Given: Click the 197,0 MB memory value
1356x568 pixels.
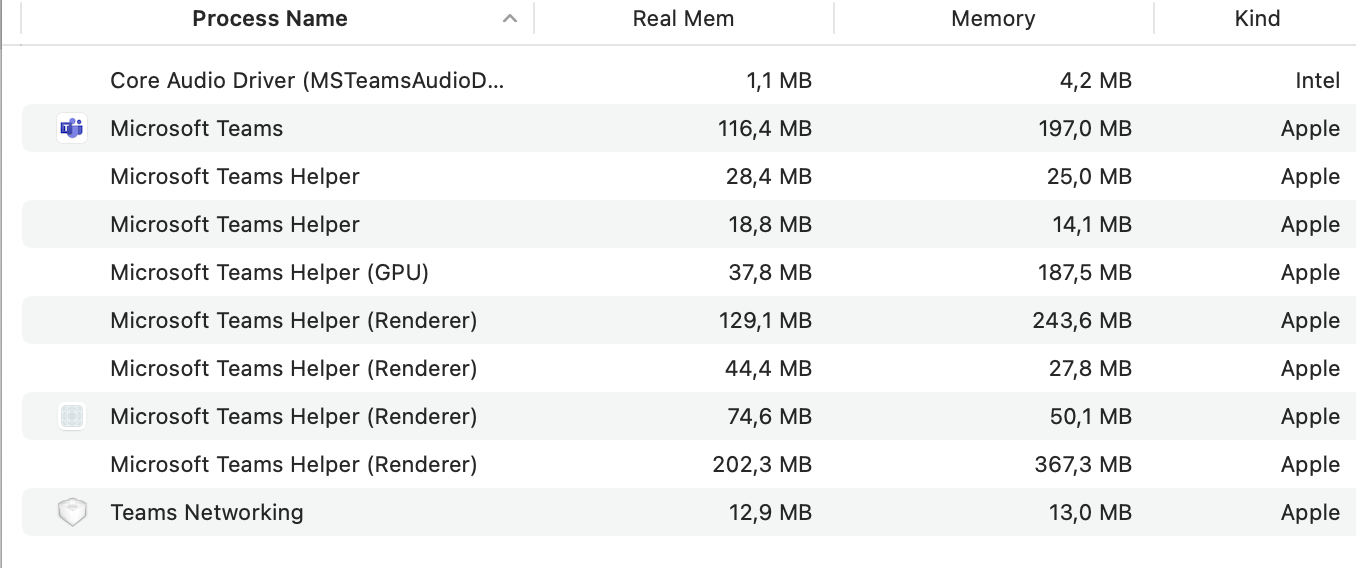Looking at the screenshot, I should tap(1085, 129).
